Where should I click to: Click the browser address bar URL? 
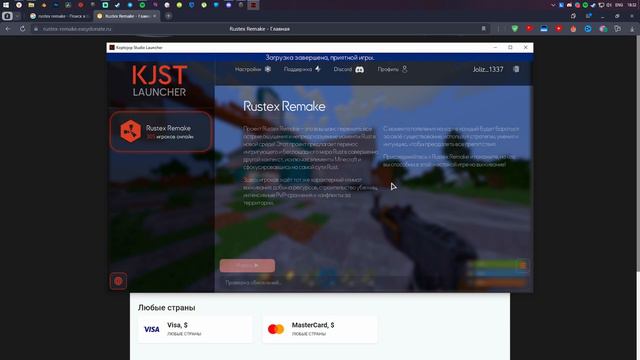pyautogui.click(x=77, y=29)
